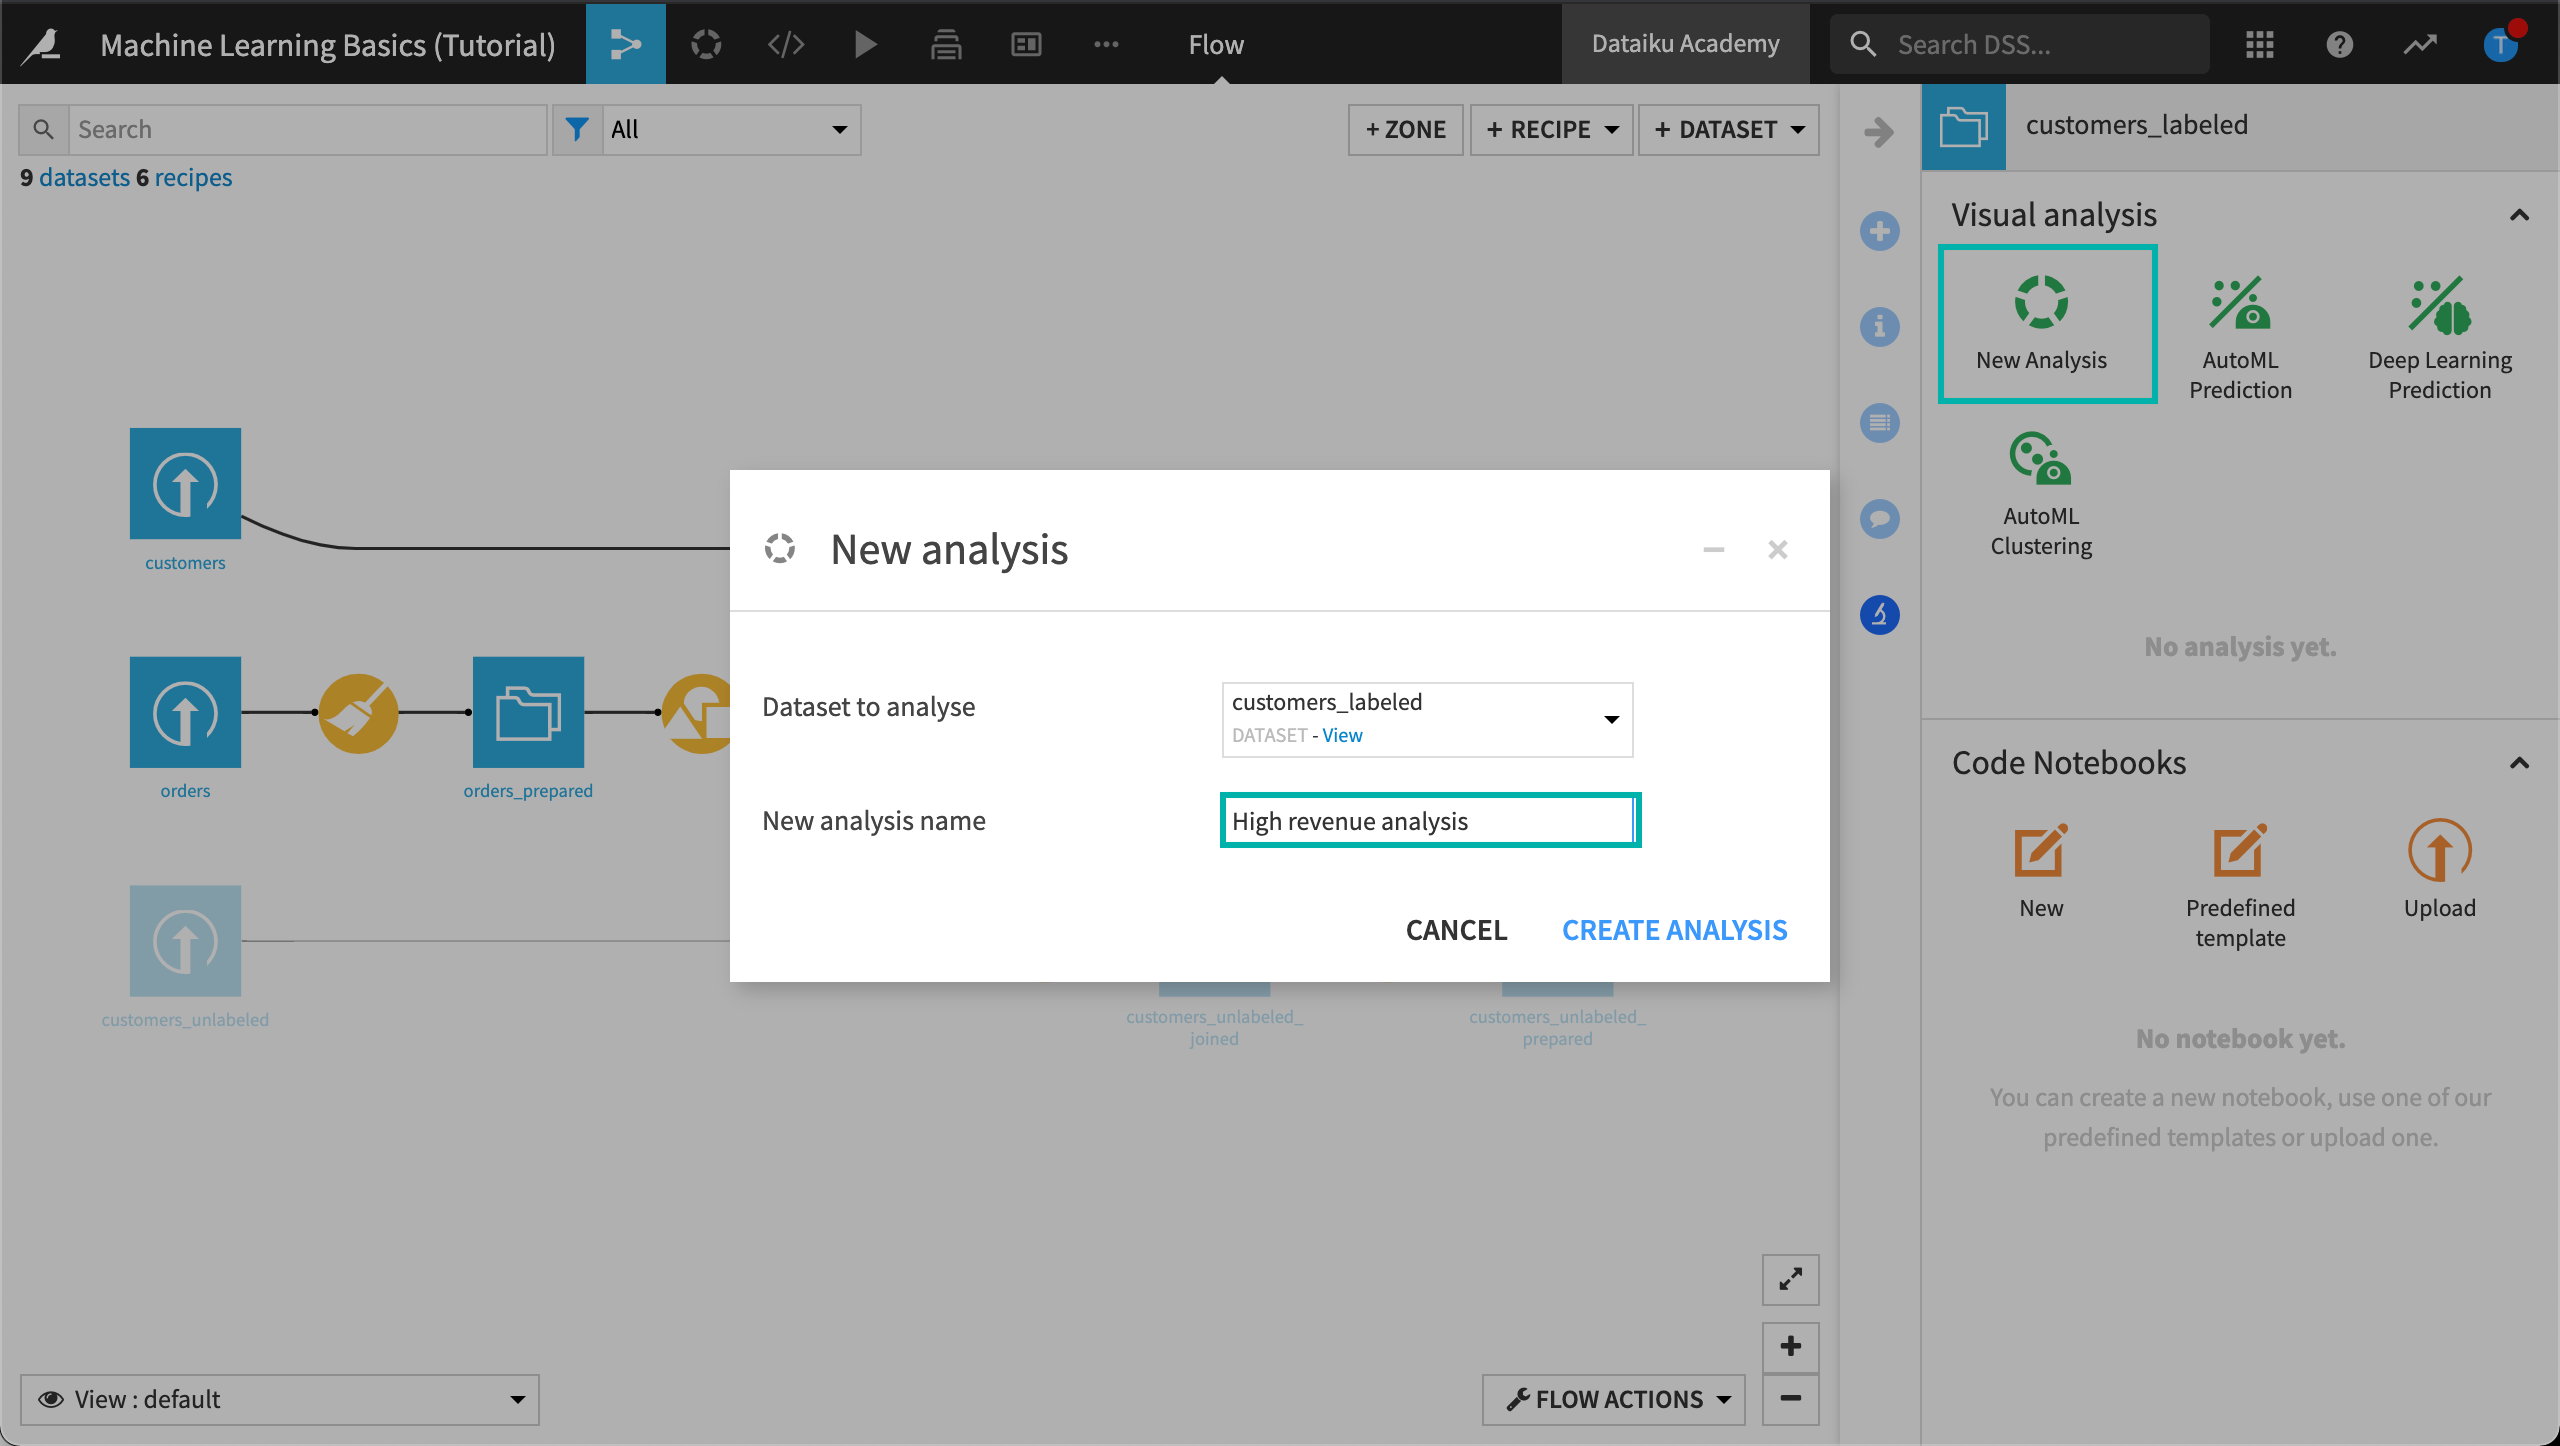
Task: Click the plus Actions side tab icon
Action: point(1880,231)
